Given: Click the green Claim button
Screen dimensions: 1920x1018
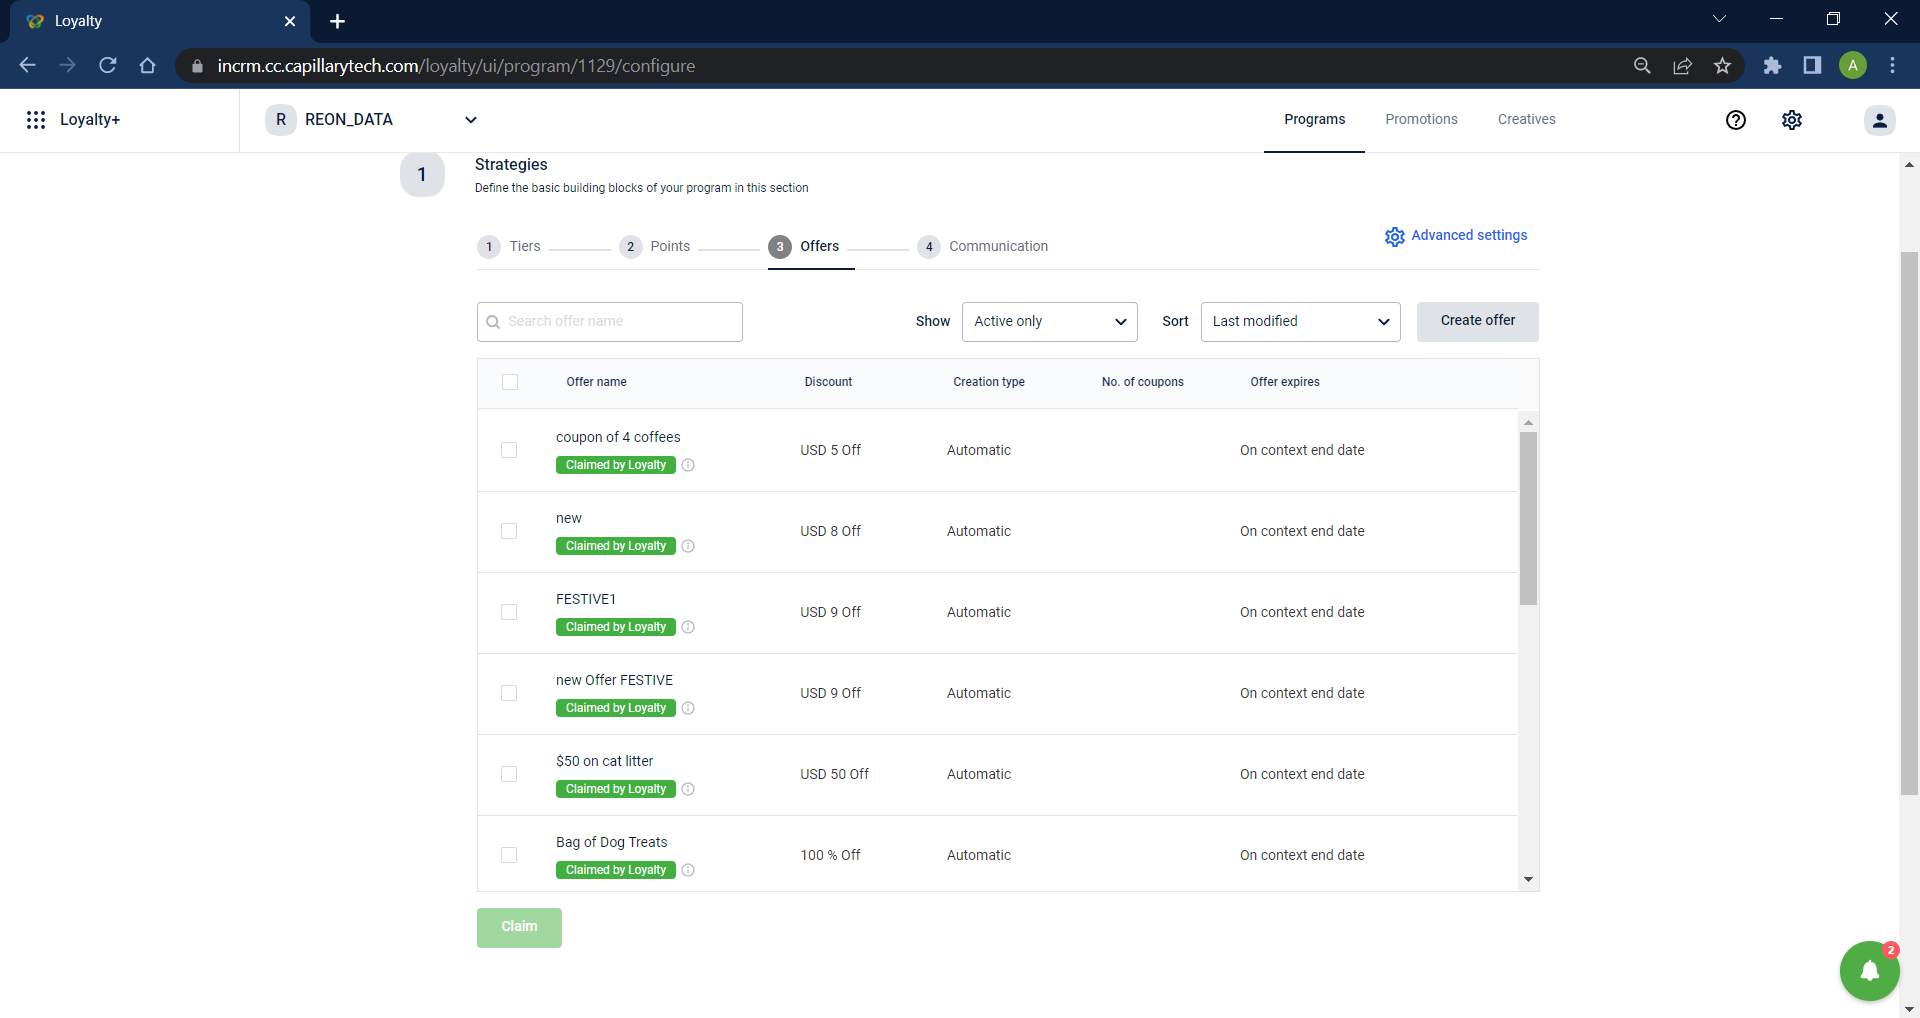Looking at the screenshot, I should [x=519, y=928].
